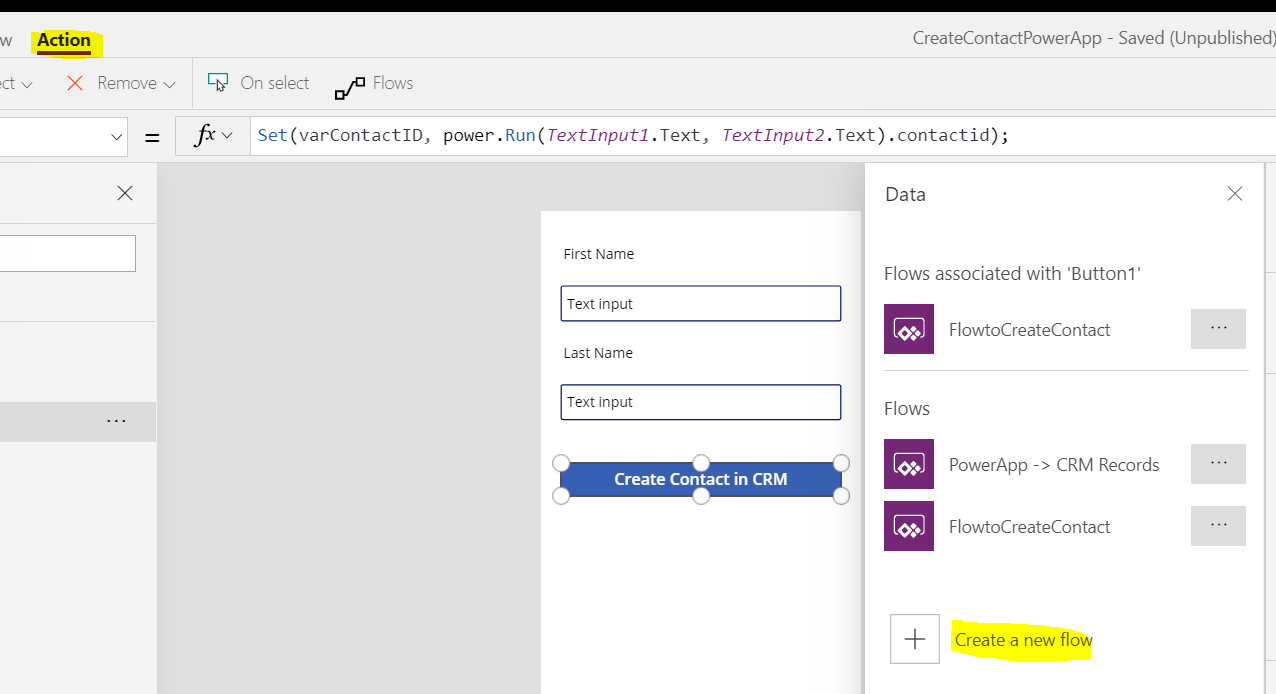The image size is (1276, 694).
Task: Click the plus icon beside Create a new flow
Action: tap(914, 639)
